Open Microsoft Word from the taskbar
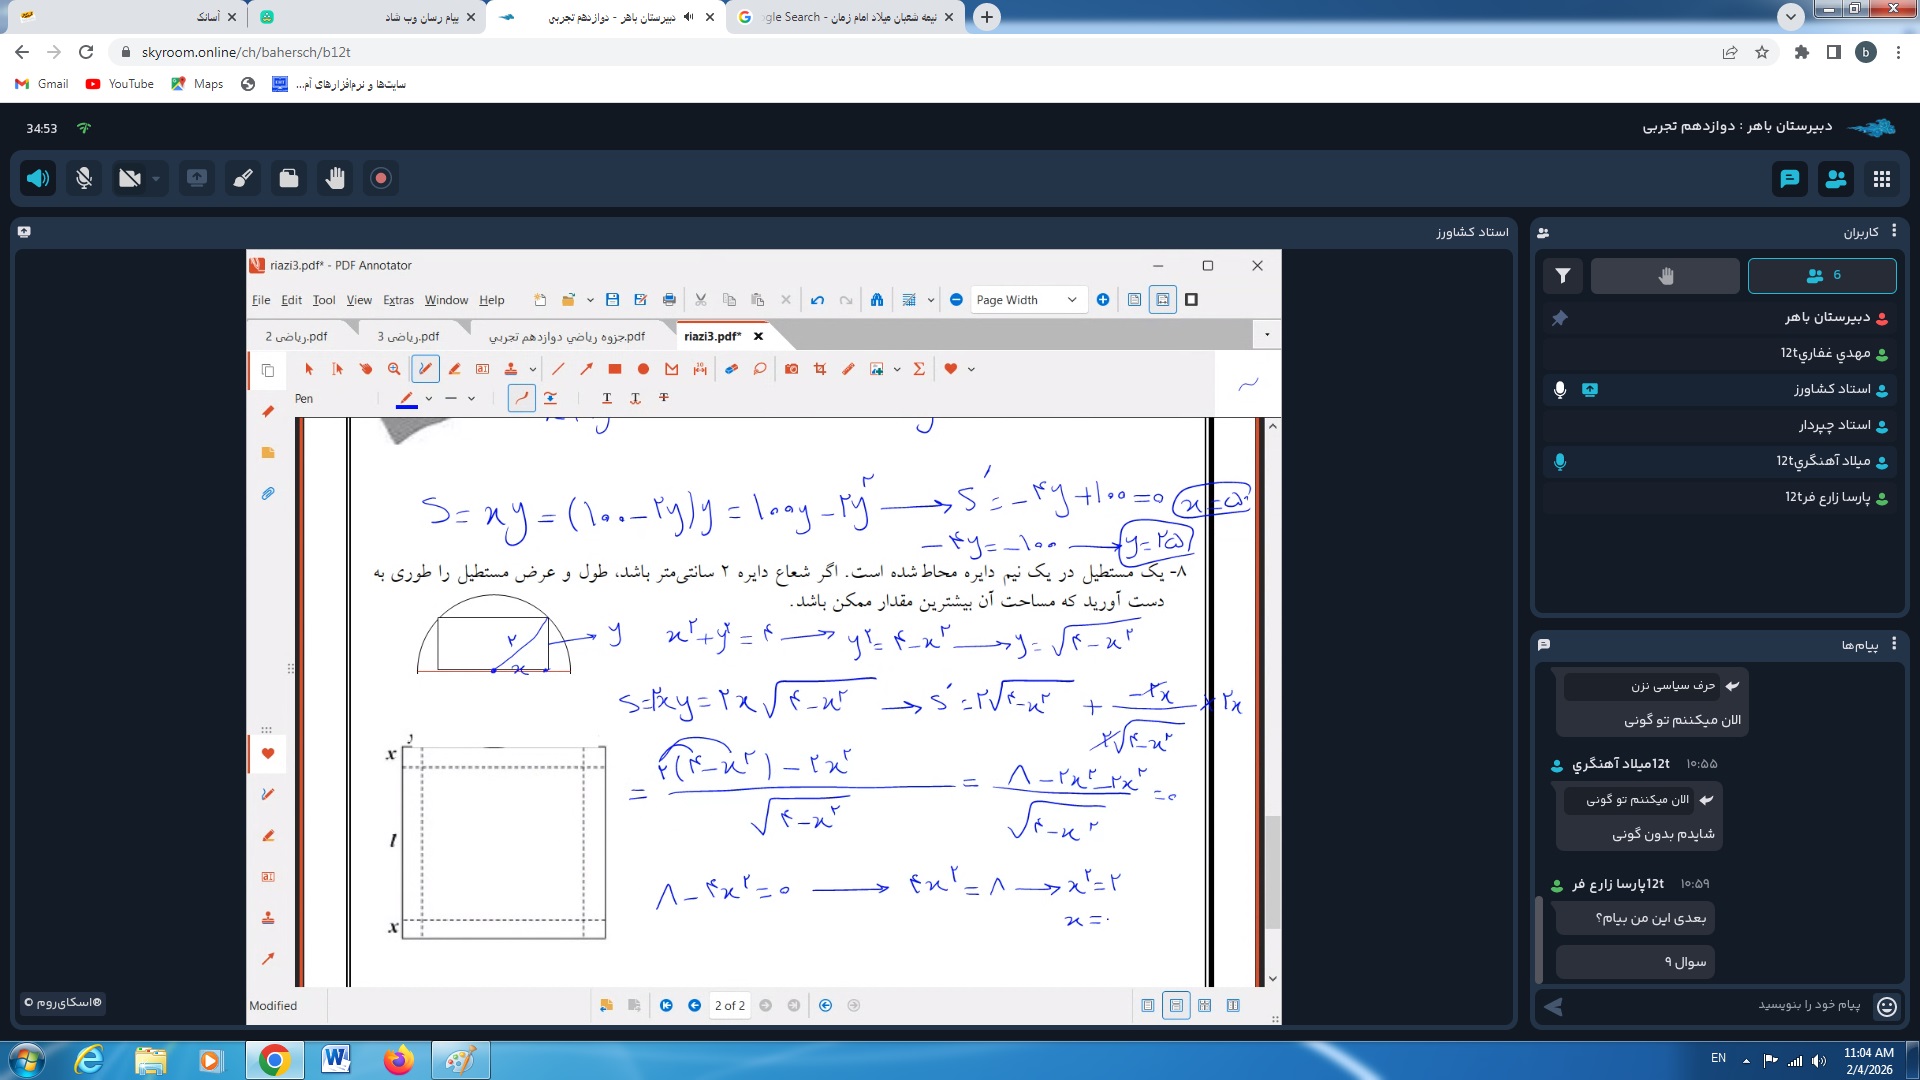The height and width of the screenshot is (1080, 1920). [x=336, y=1059]
